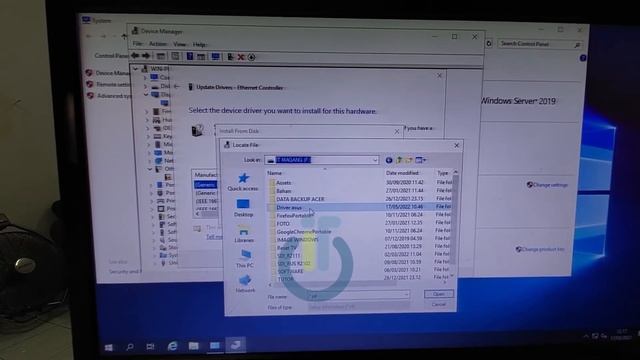Select the SOFTWARE folder
This screenshot has width=640, height=360.
[291, 271]
